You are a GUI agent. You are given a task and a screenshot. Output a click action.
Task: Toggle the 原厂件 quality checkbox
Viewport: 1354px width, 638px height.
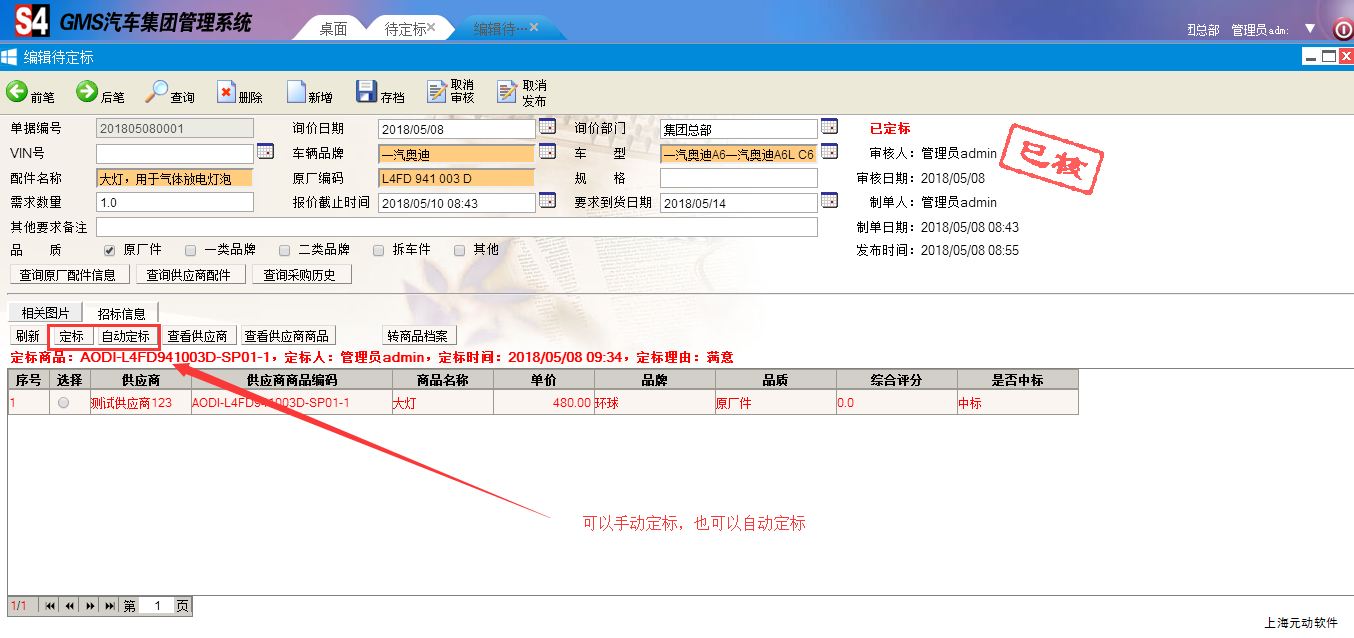[110, 250]
